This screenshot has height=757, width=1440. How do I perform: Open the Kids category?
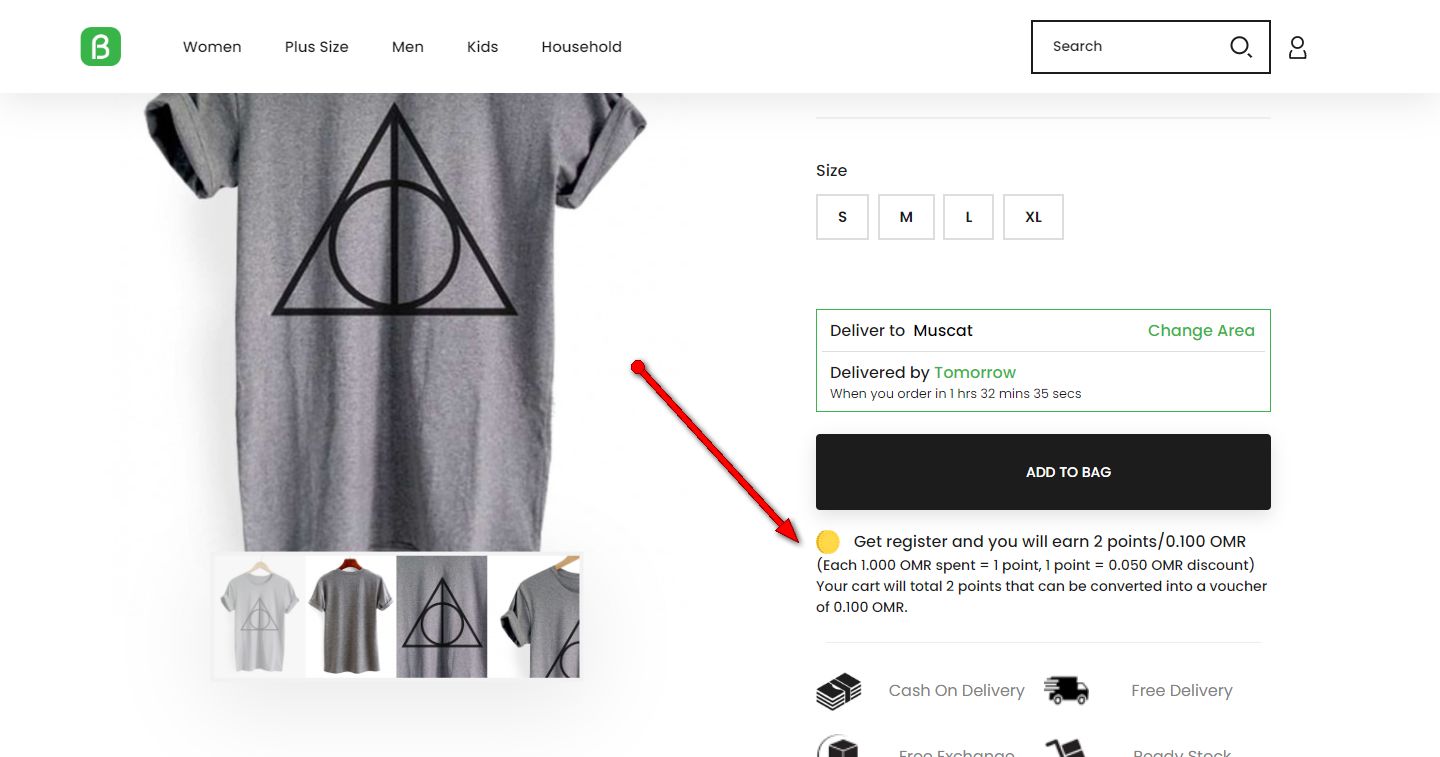tap(482, 47)
